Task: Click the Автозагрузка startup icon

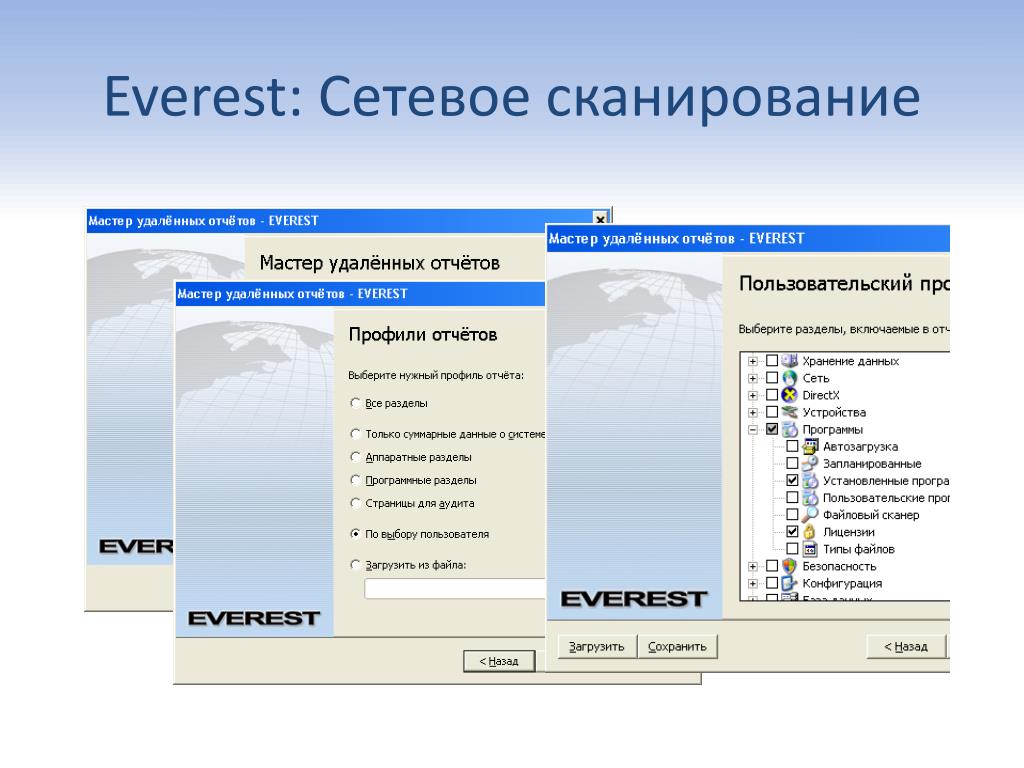Action: (810, 446)
